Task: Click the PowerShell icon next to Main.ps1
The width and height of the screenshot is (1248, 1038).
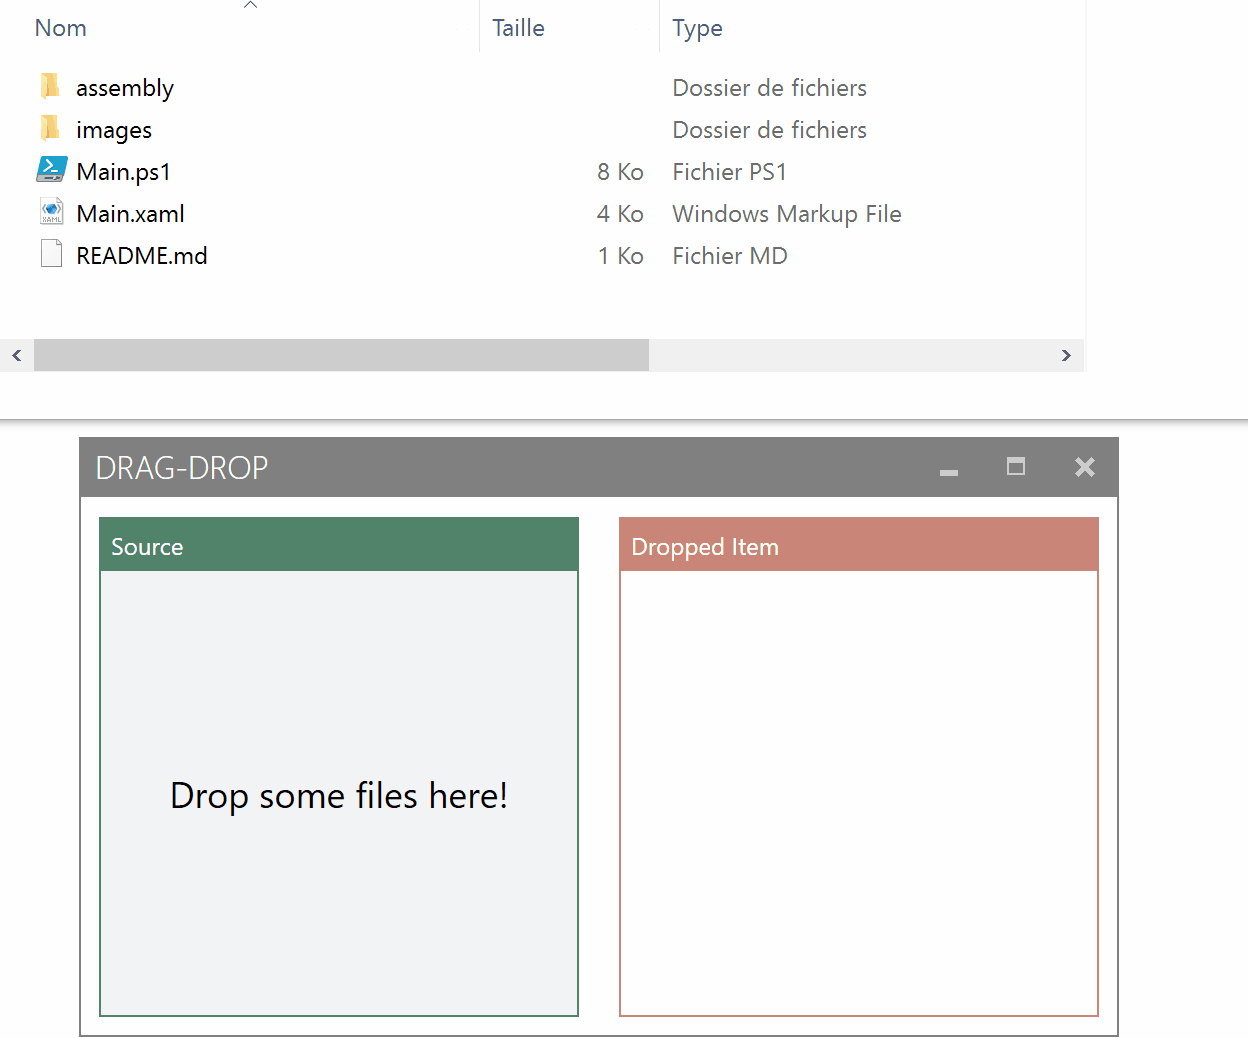Action: coord(51,170)
